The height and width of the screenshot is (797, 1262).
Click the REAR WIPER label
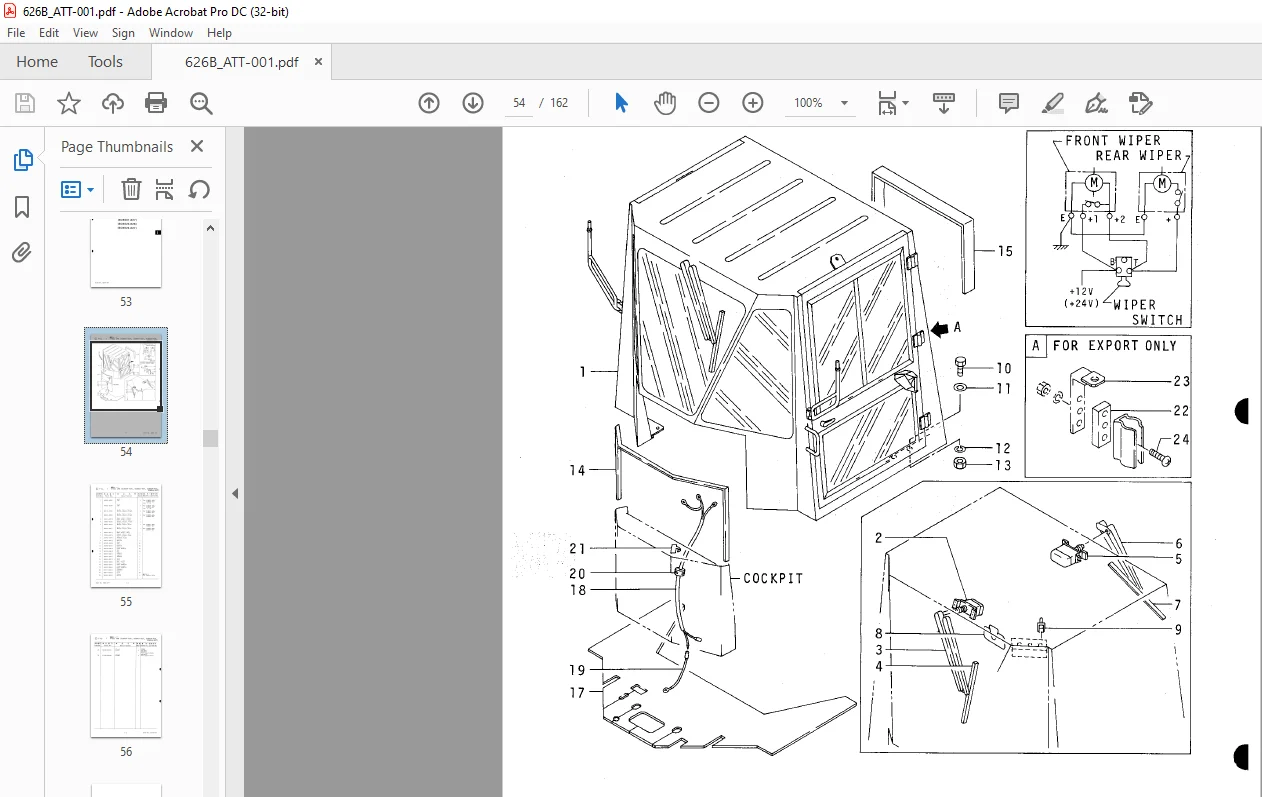pyautogui.click(x=1138, y=155)
